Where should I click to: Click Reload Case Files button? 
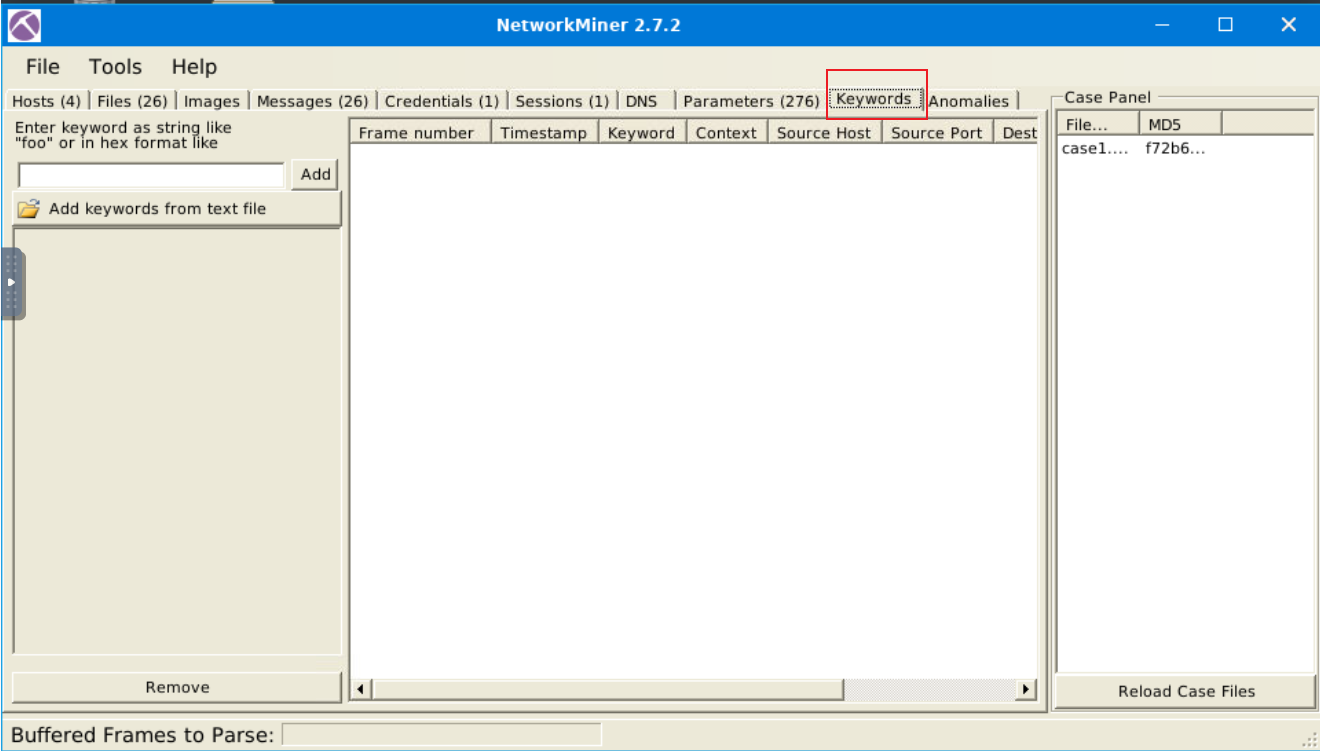click(1186, 691)
